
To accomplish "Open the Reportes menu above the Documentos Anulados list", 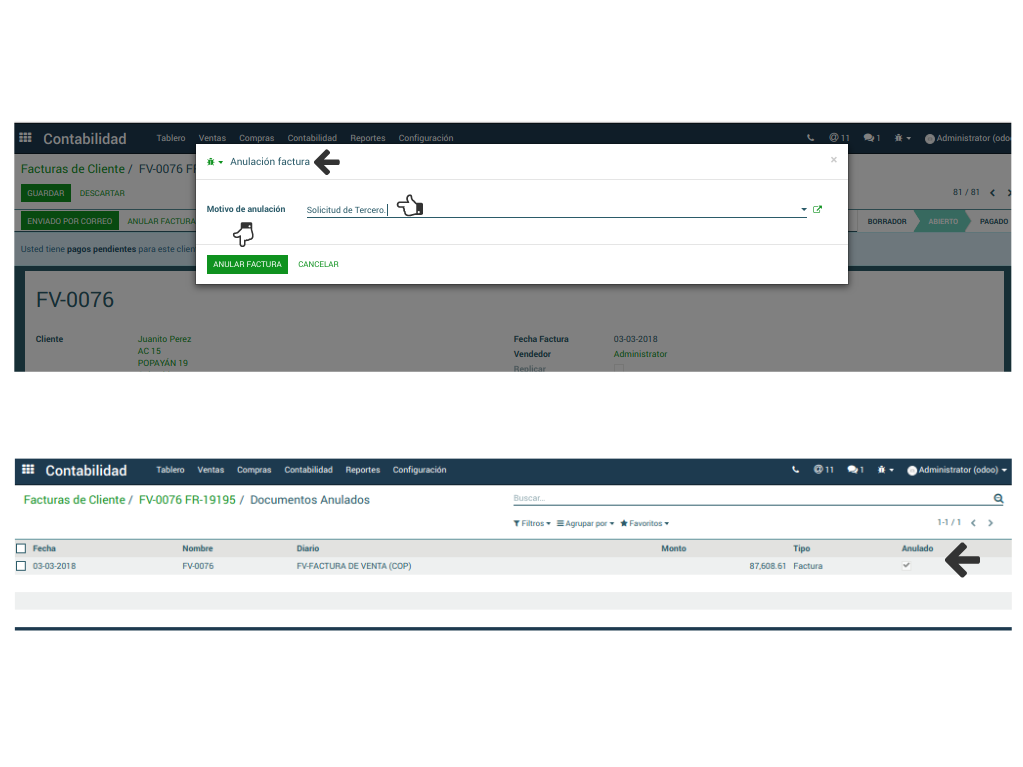I will click(x=362, y=470).
